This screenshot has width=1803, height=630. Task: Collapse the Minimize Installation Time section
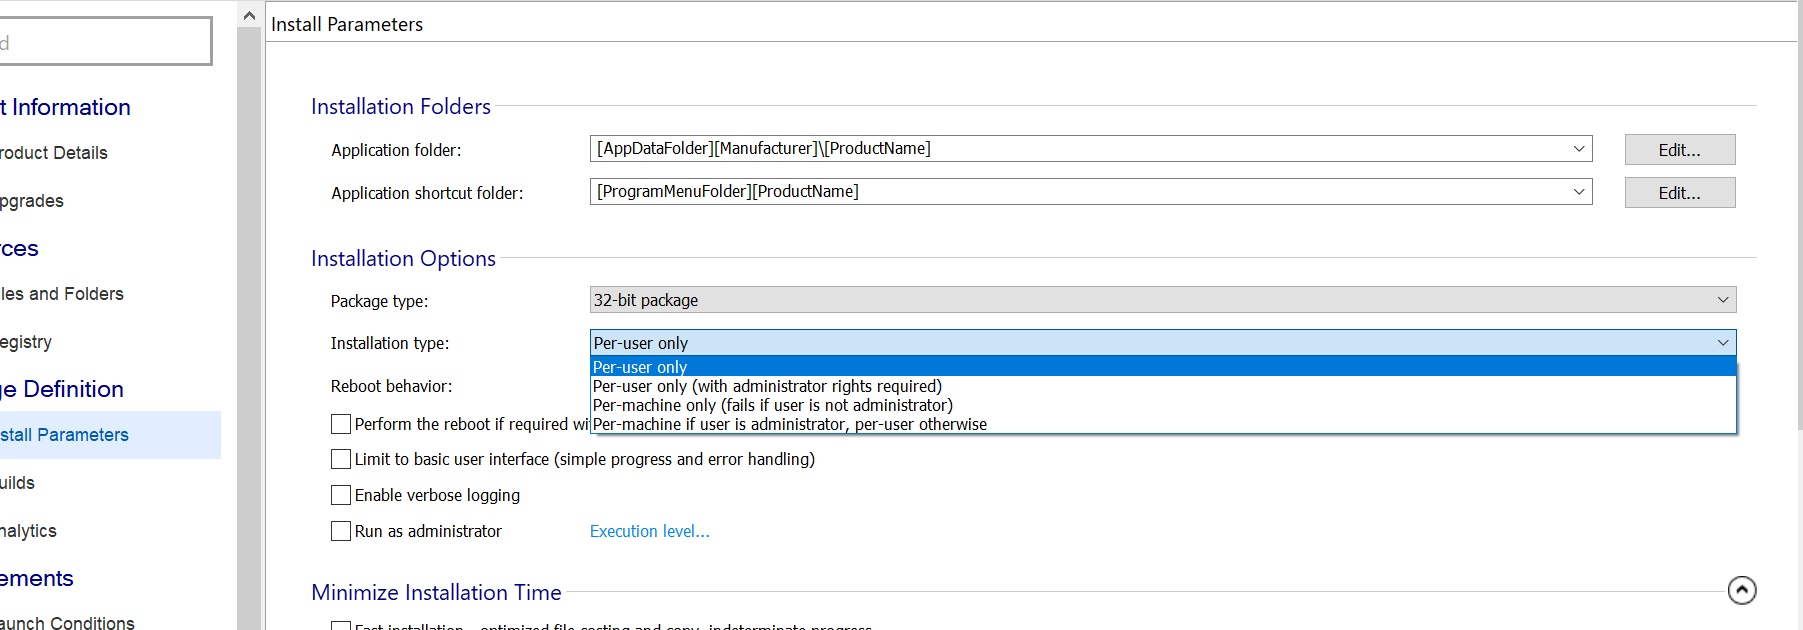[x=1741, y=590]
